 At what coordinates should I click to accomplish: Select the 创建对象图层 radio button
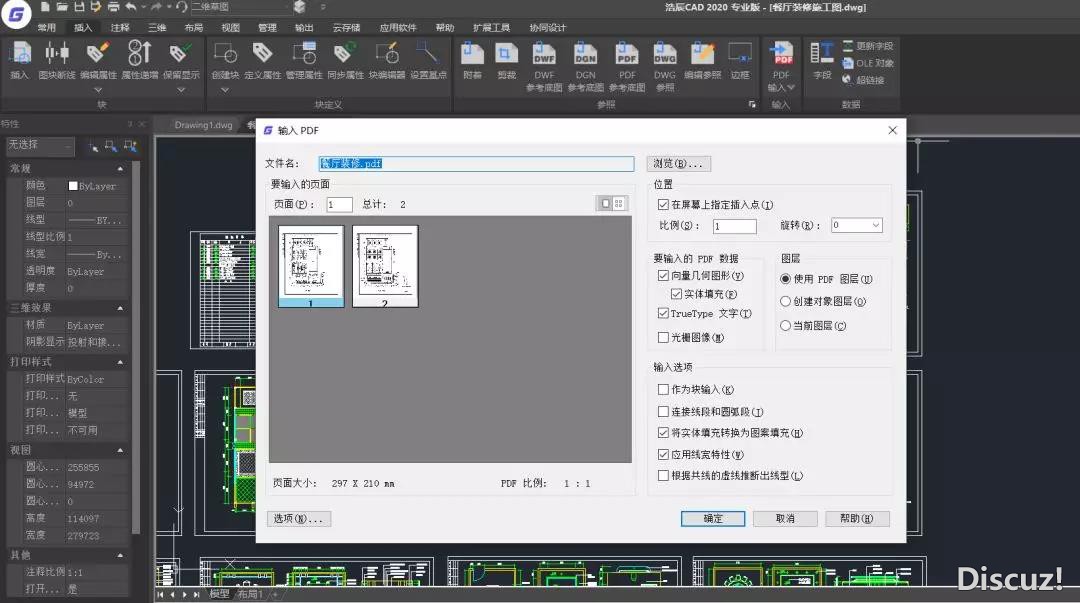[x=786, y=301]
